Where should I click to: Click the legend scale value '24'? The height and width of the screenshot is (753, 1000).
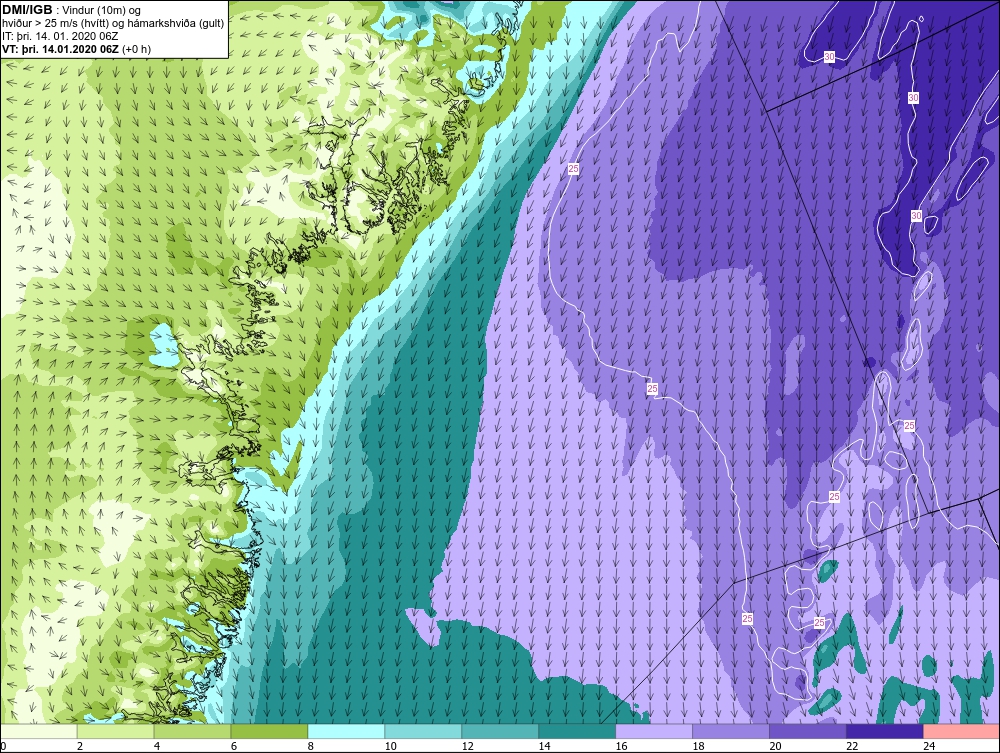[929, 746]
